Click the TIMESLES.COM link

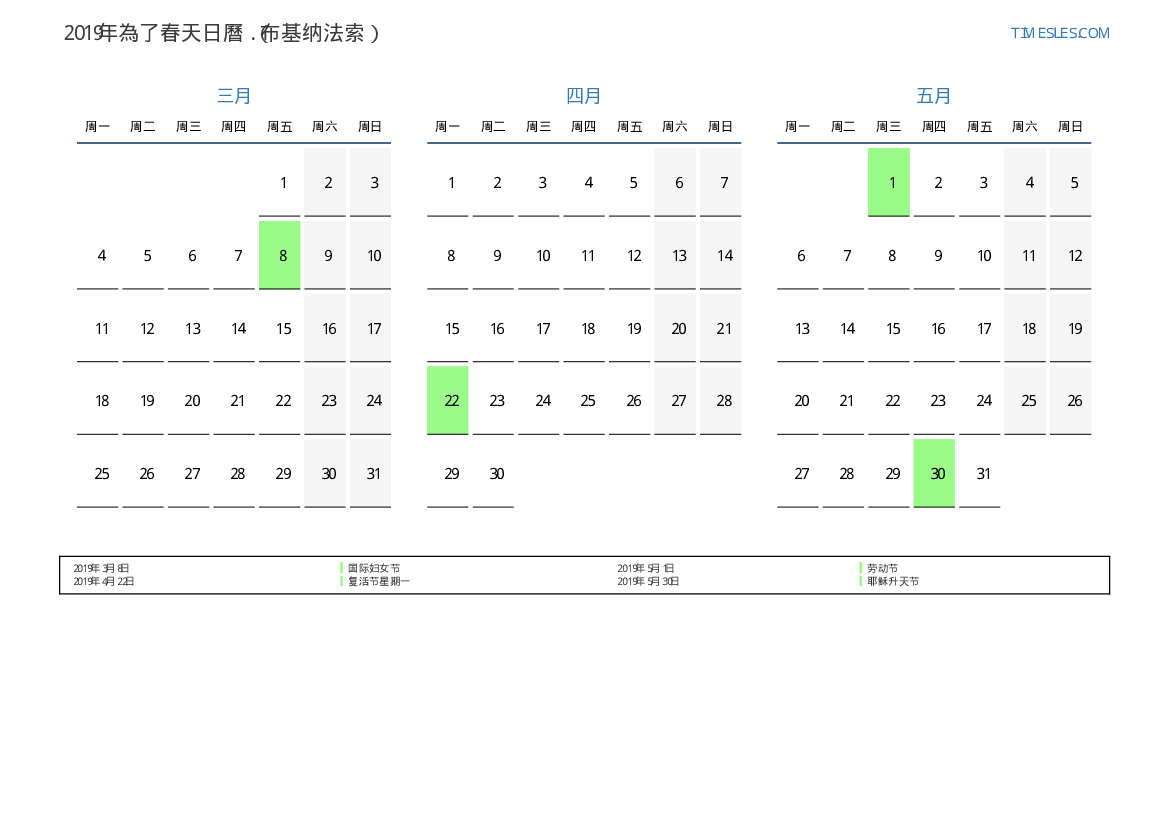click(x=1059, y=33)
